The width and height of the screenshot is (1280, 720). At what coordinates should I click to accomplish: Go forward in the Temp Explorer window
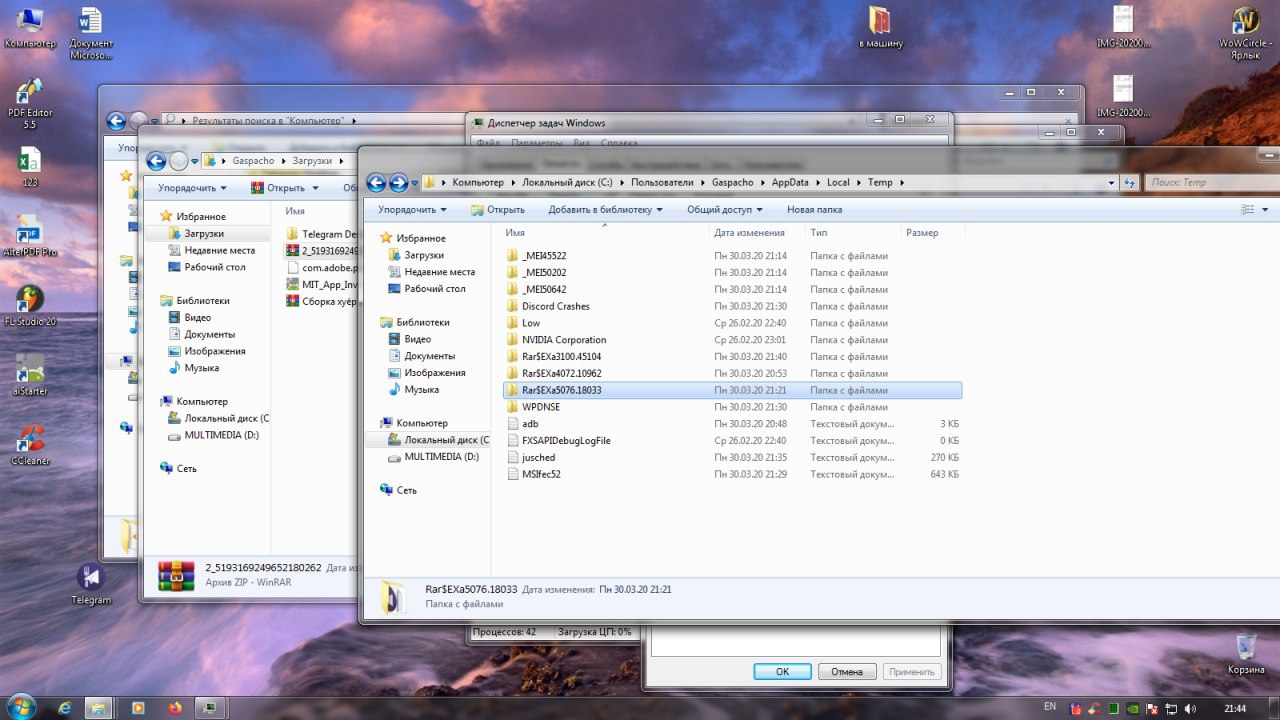(x=398, y=182)
